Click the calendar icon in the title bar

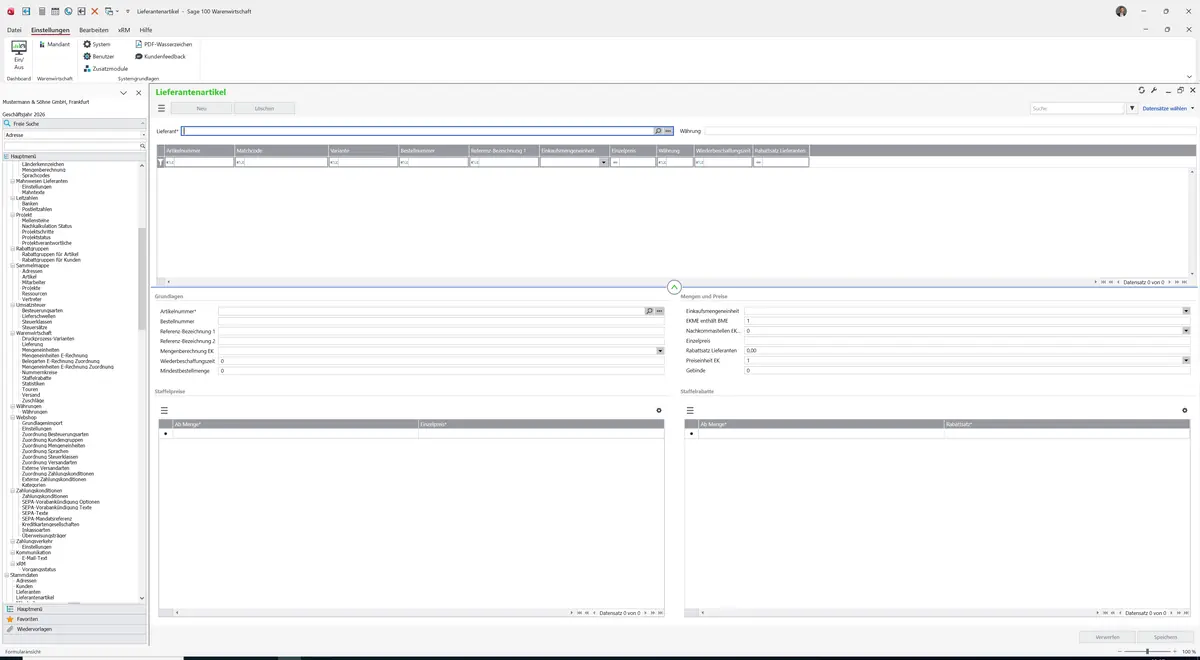tap(54, 11)
